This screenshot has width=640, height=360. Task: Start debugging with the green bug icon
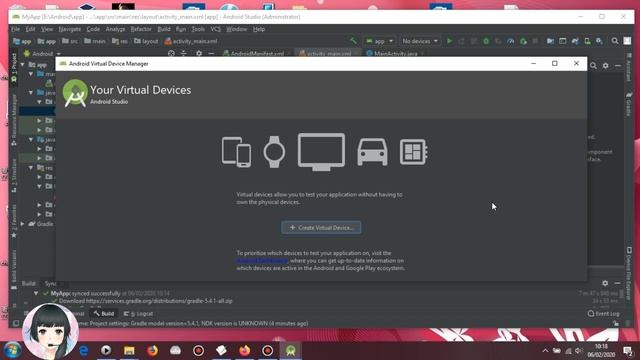coord(486,41)
